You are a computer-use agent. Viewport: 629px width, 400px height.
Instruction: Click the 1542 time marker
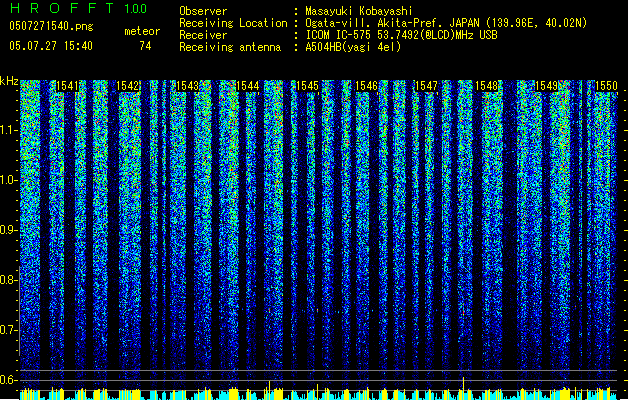(128, 86)
